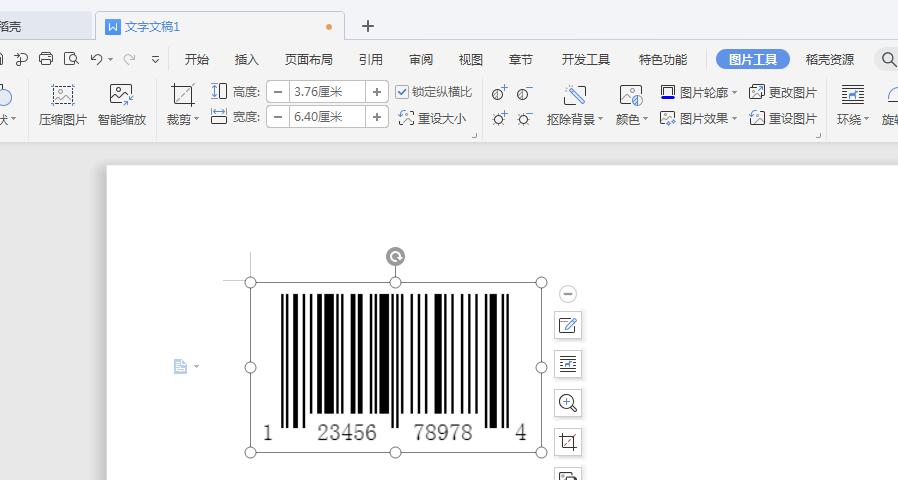Viewport: 898px width, 480px height.
Task: Open the 裁剪 dropdown arrow
Action: [196, 119]
